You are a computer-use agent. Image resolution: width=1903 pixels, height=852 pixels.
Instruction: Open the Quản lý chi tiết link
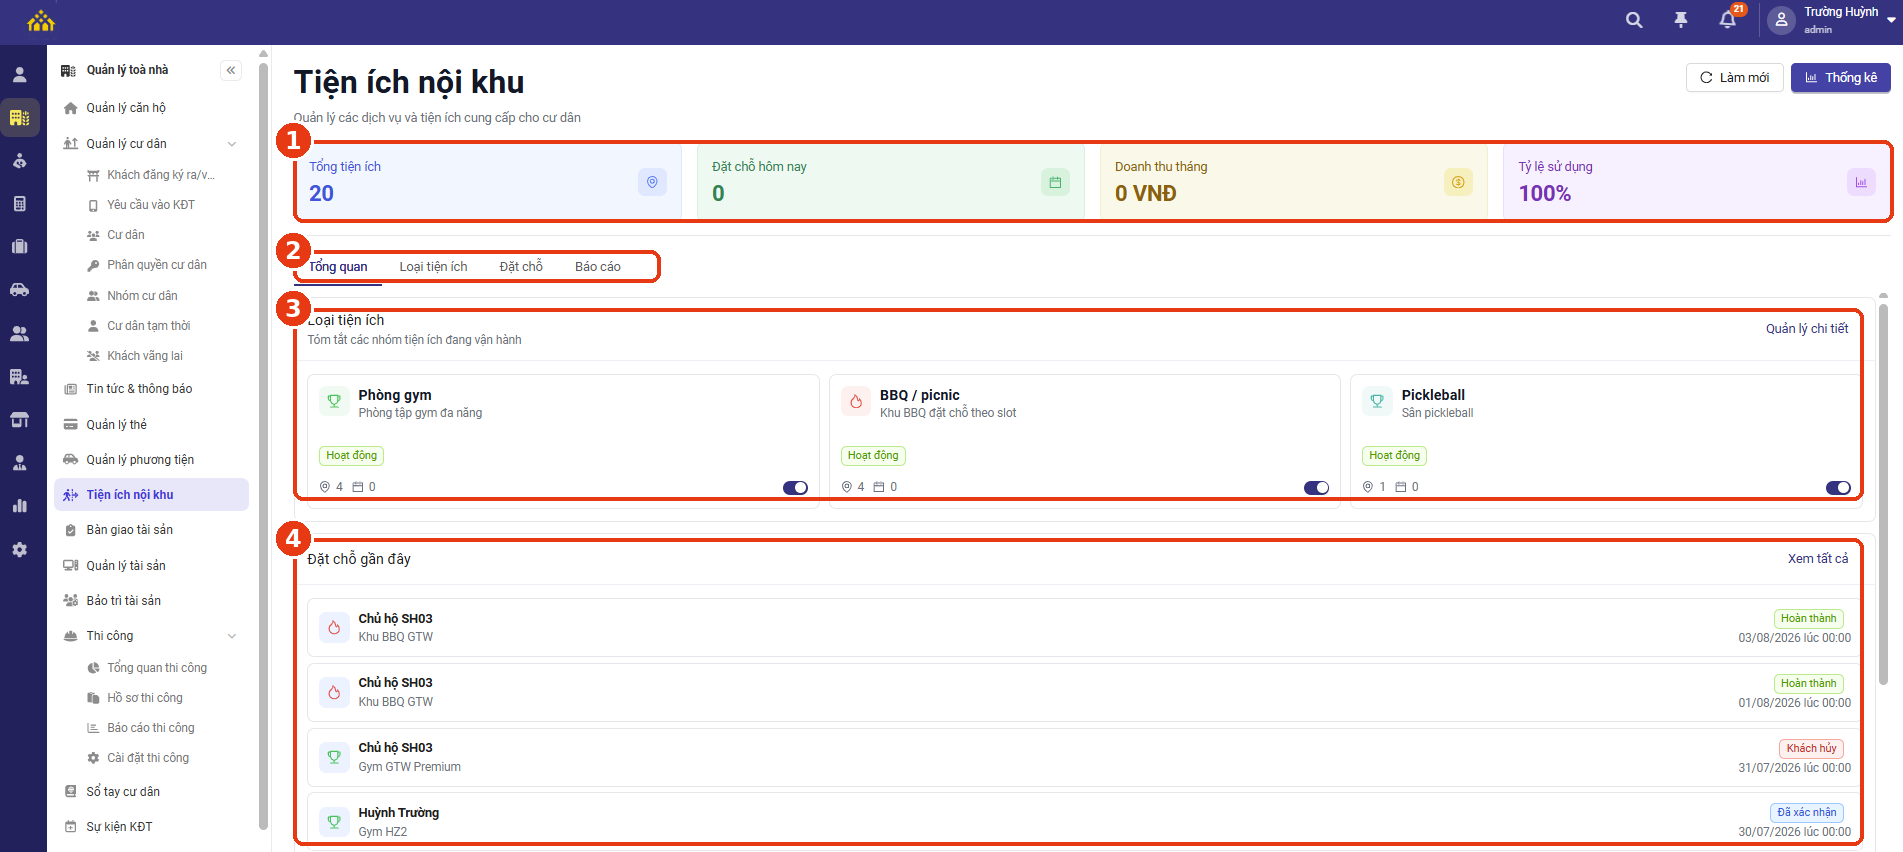pyautogui.click(x=1807, y=329)
